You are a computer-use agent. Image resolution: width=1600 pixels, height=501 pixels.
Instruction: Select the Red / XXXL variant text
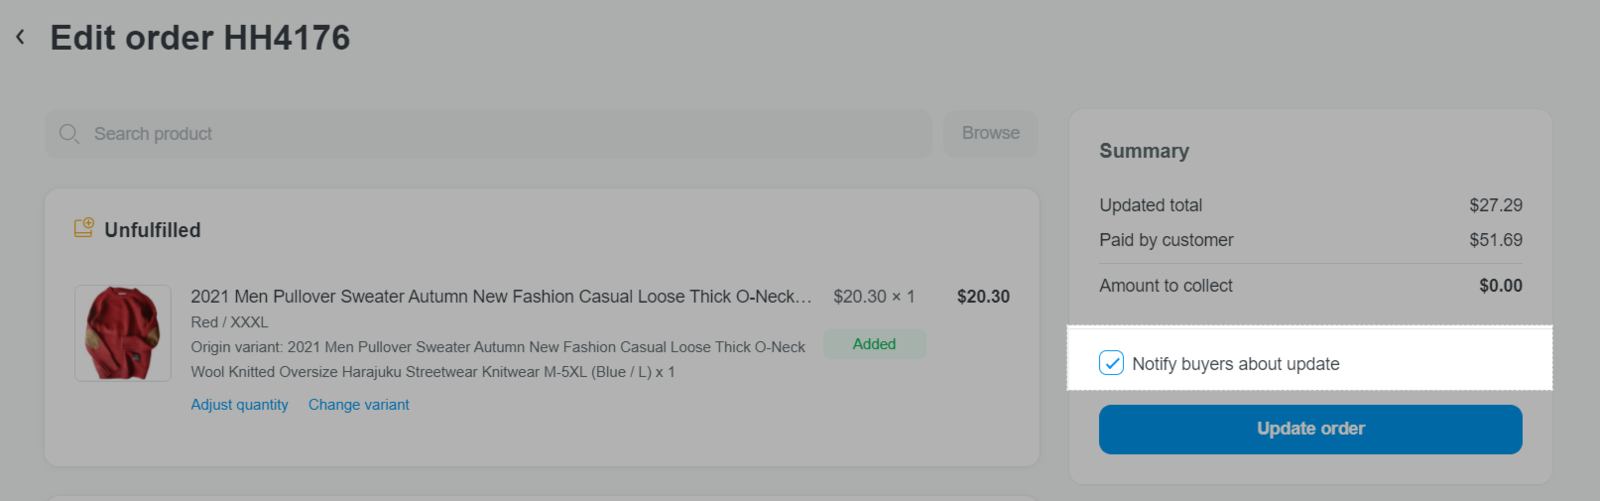pyautogui.click(x=230, y=322)
